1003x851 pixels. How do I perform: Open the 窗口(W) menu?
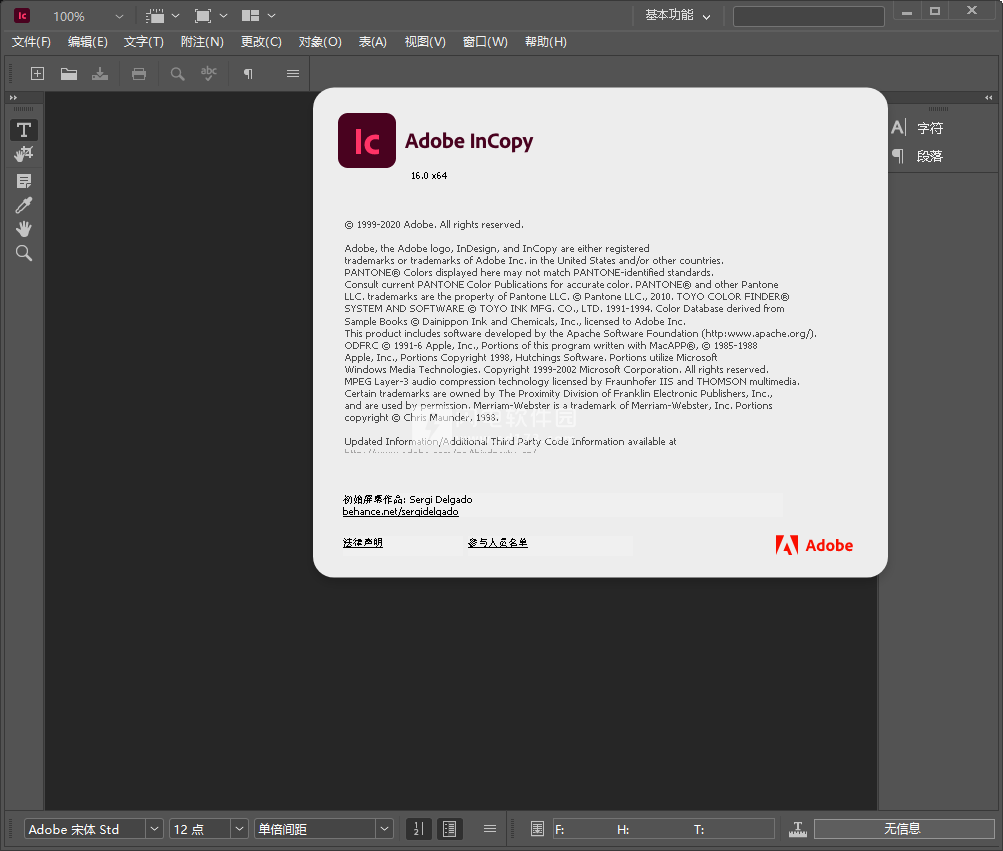point(486,42)
